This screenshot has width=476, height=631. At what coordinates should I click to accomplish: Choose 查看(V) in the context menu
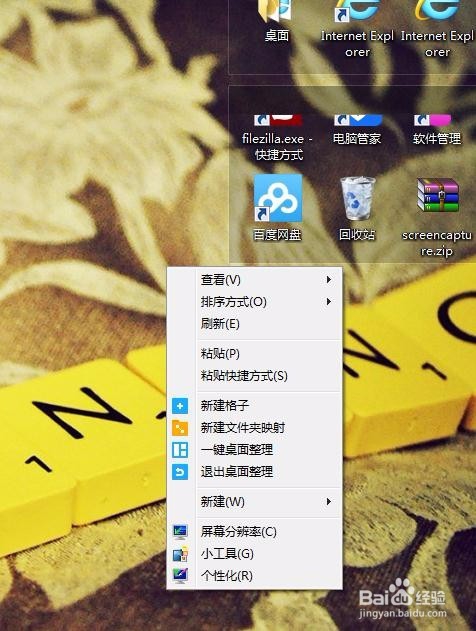(255, 279)
